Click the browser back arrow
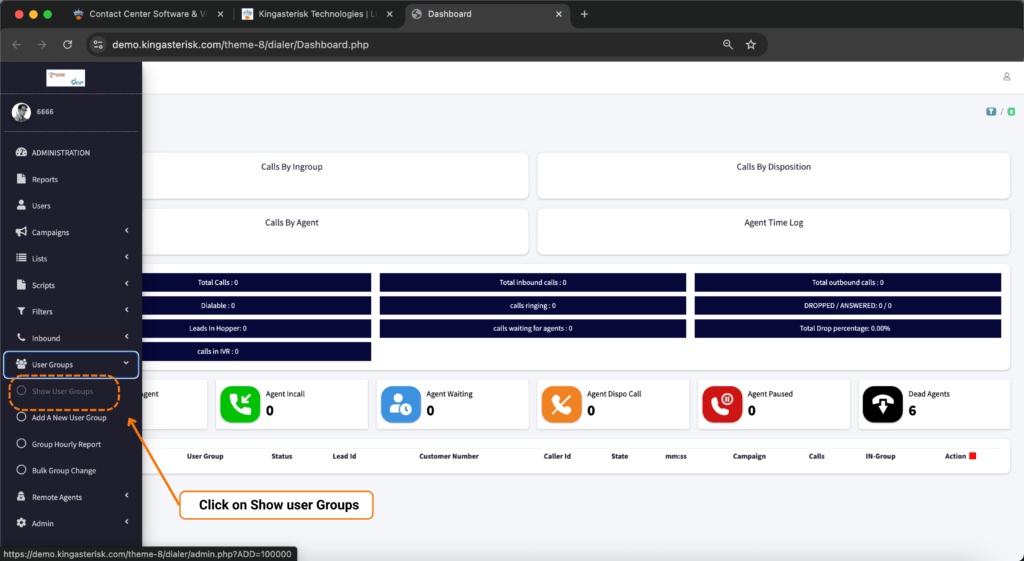1024x561 pixels. (x=16, y=44)
